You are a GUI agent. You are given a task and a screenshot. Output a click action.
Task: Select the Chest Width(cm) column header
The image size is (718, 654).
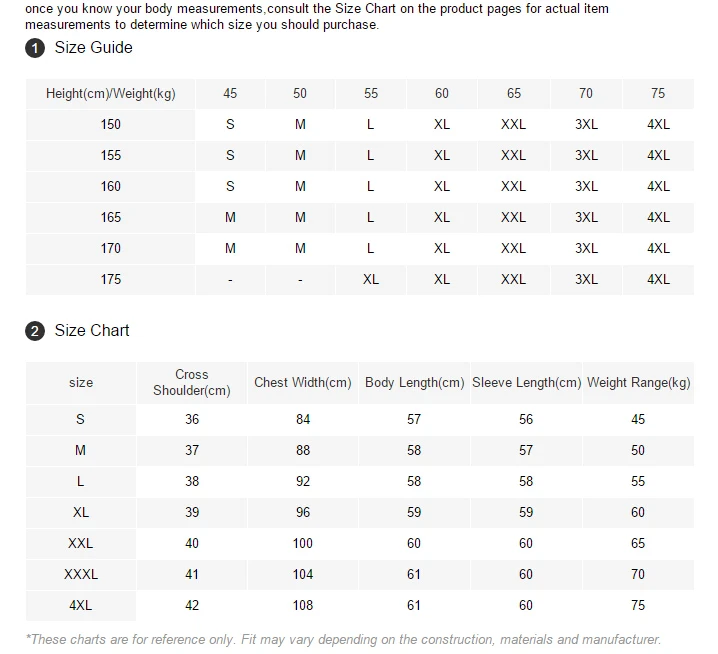pos(303,383)
